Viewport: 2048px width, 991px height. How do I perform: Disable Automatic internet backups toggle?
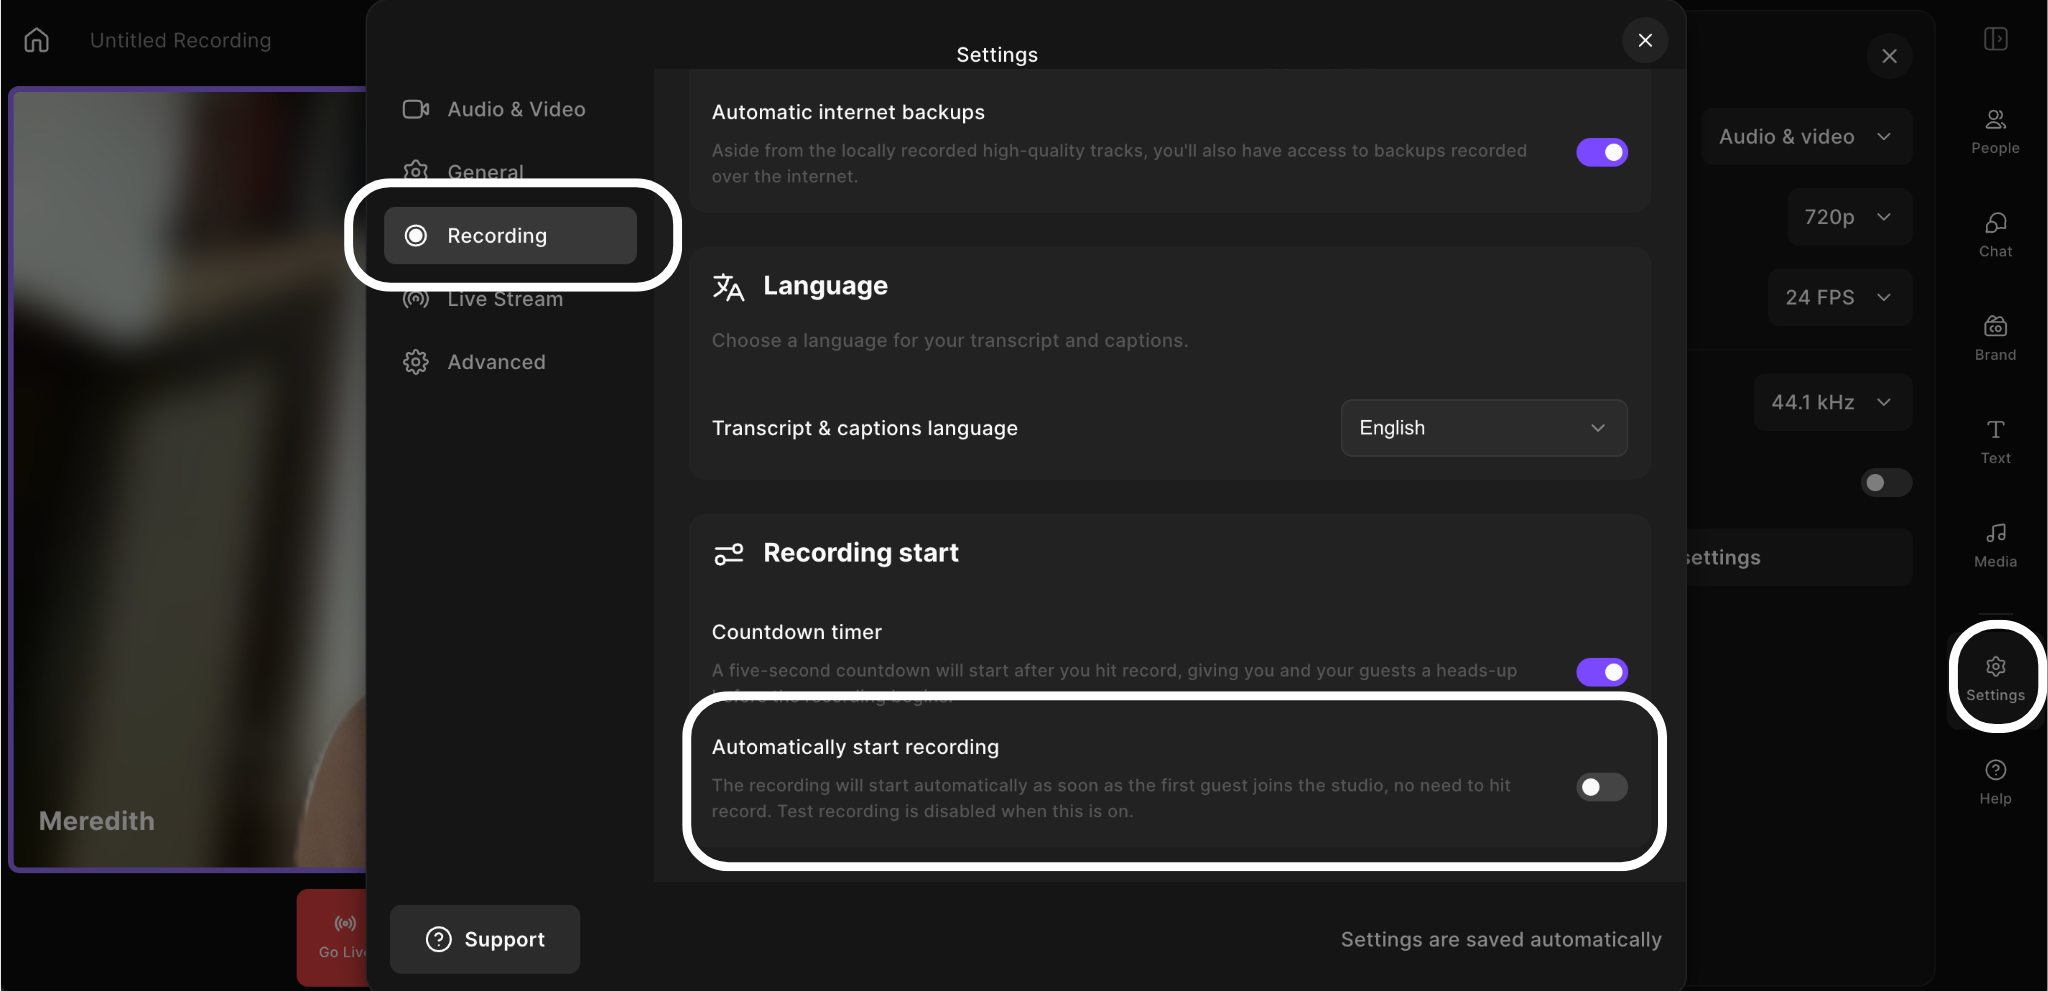(1602, 152)
